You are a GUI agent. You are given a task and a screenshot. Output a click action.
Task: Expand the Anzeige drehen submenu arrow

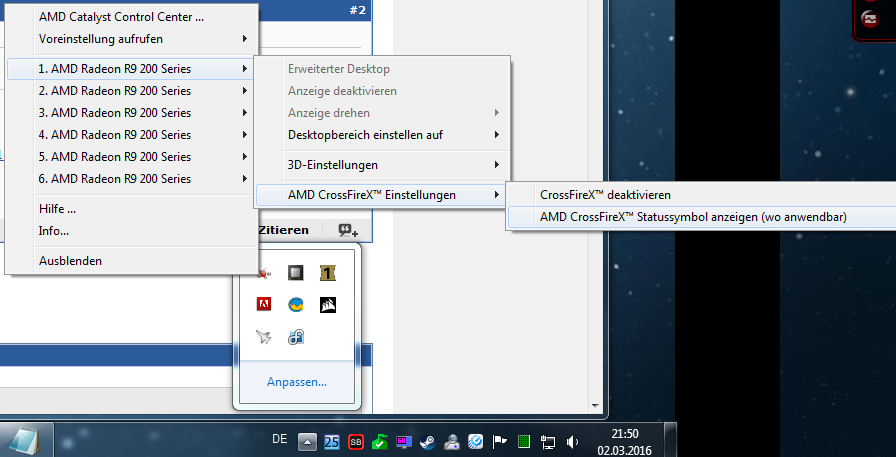point(497,113)
